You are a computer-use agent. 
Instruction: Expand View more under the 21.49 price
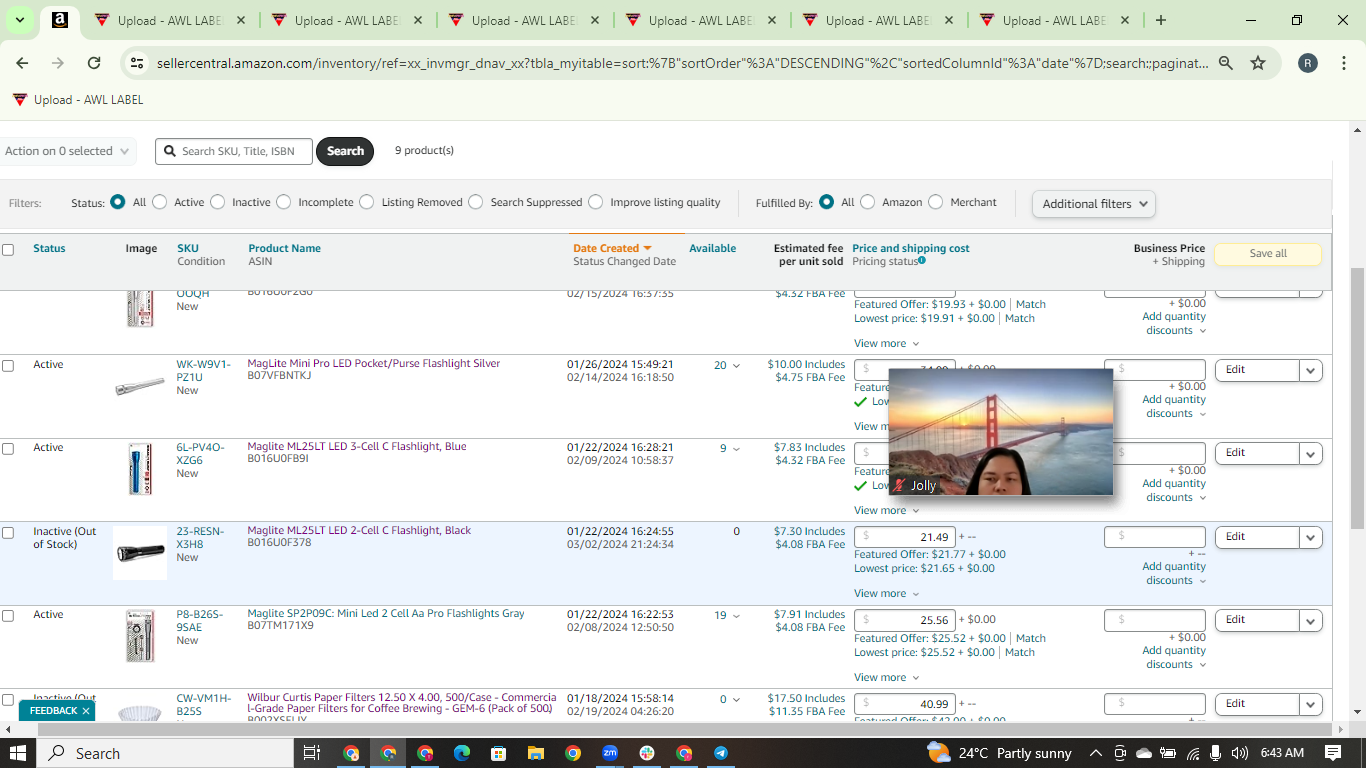pos(885,593)
